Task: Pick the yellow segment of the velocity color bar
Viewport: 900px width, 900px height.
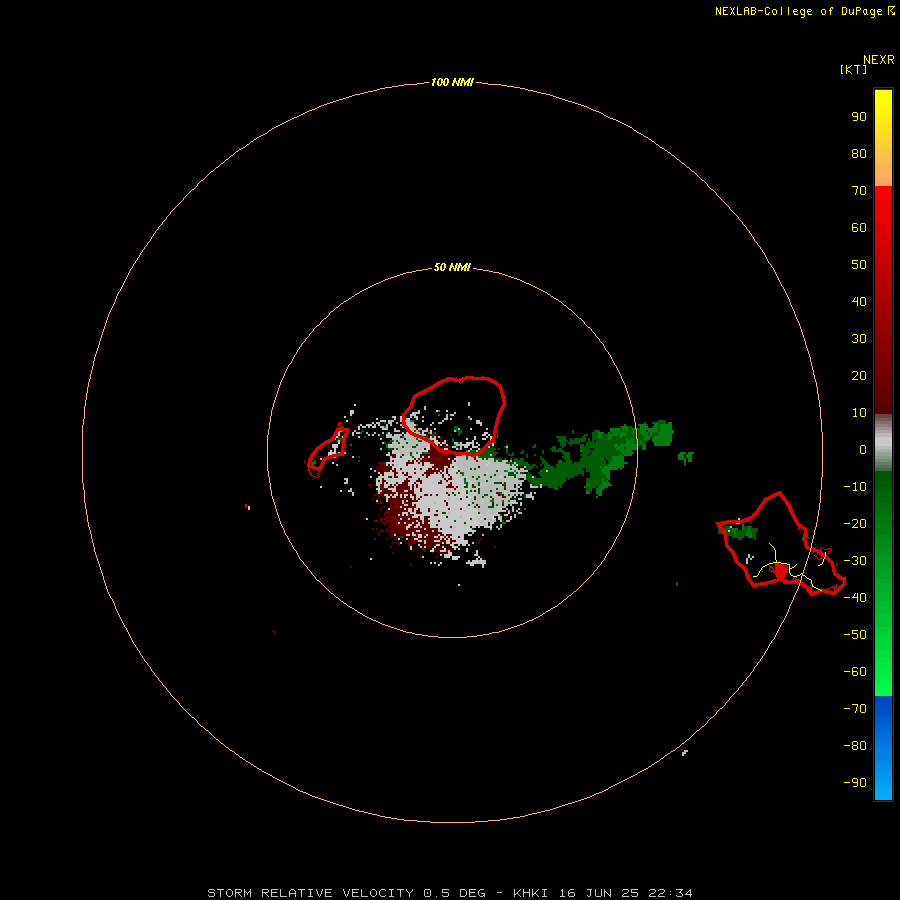Action: (x=883, y=109)
